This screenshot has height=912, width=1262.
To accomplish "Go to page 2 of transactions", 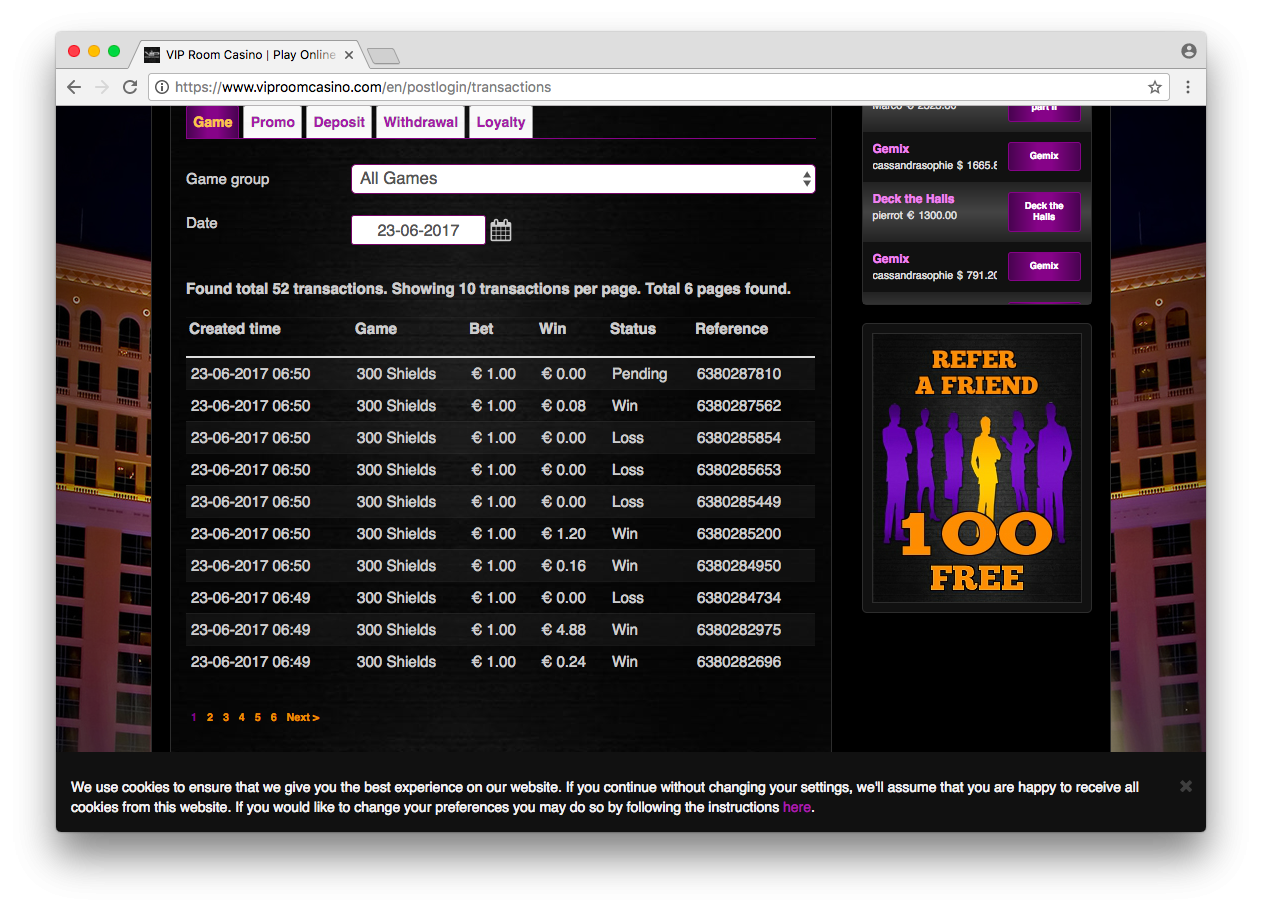I will pos(210,717).
